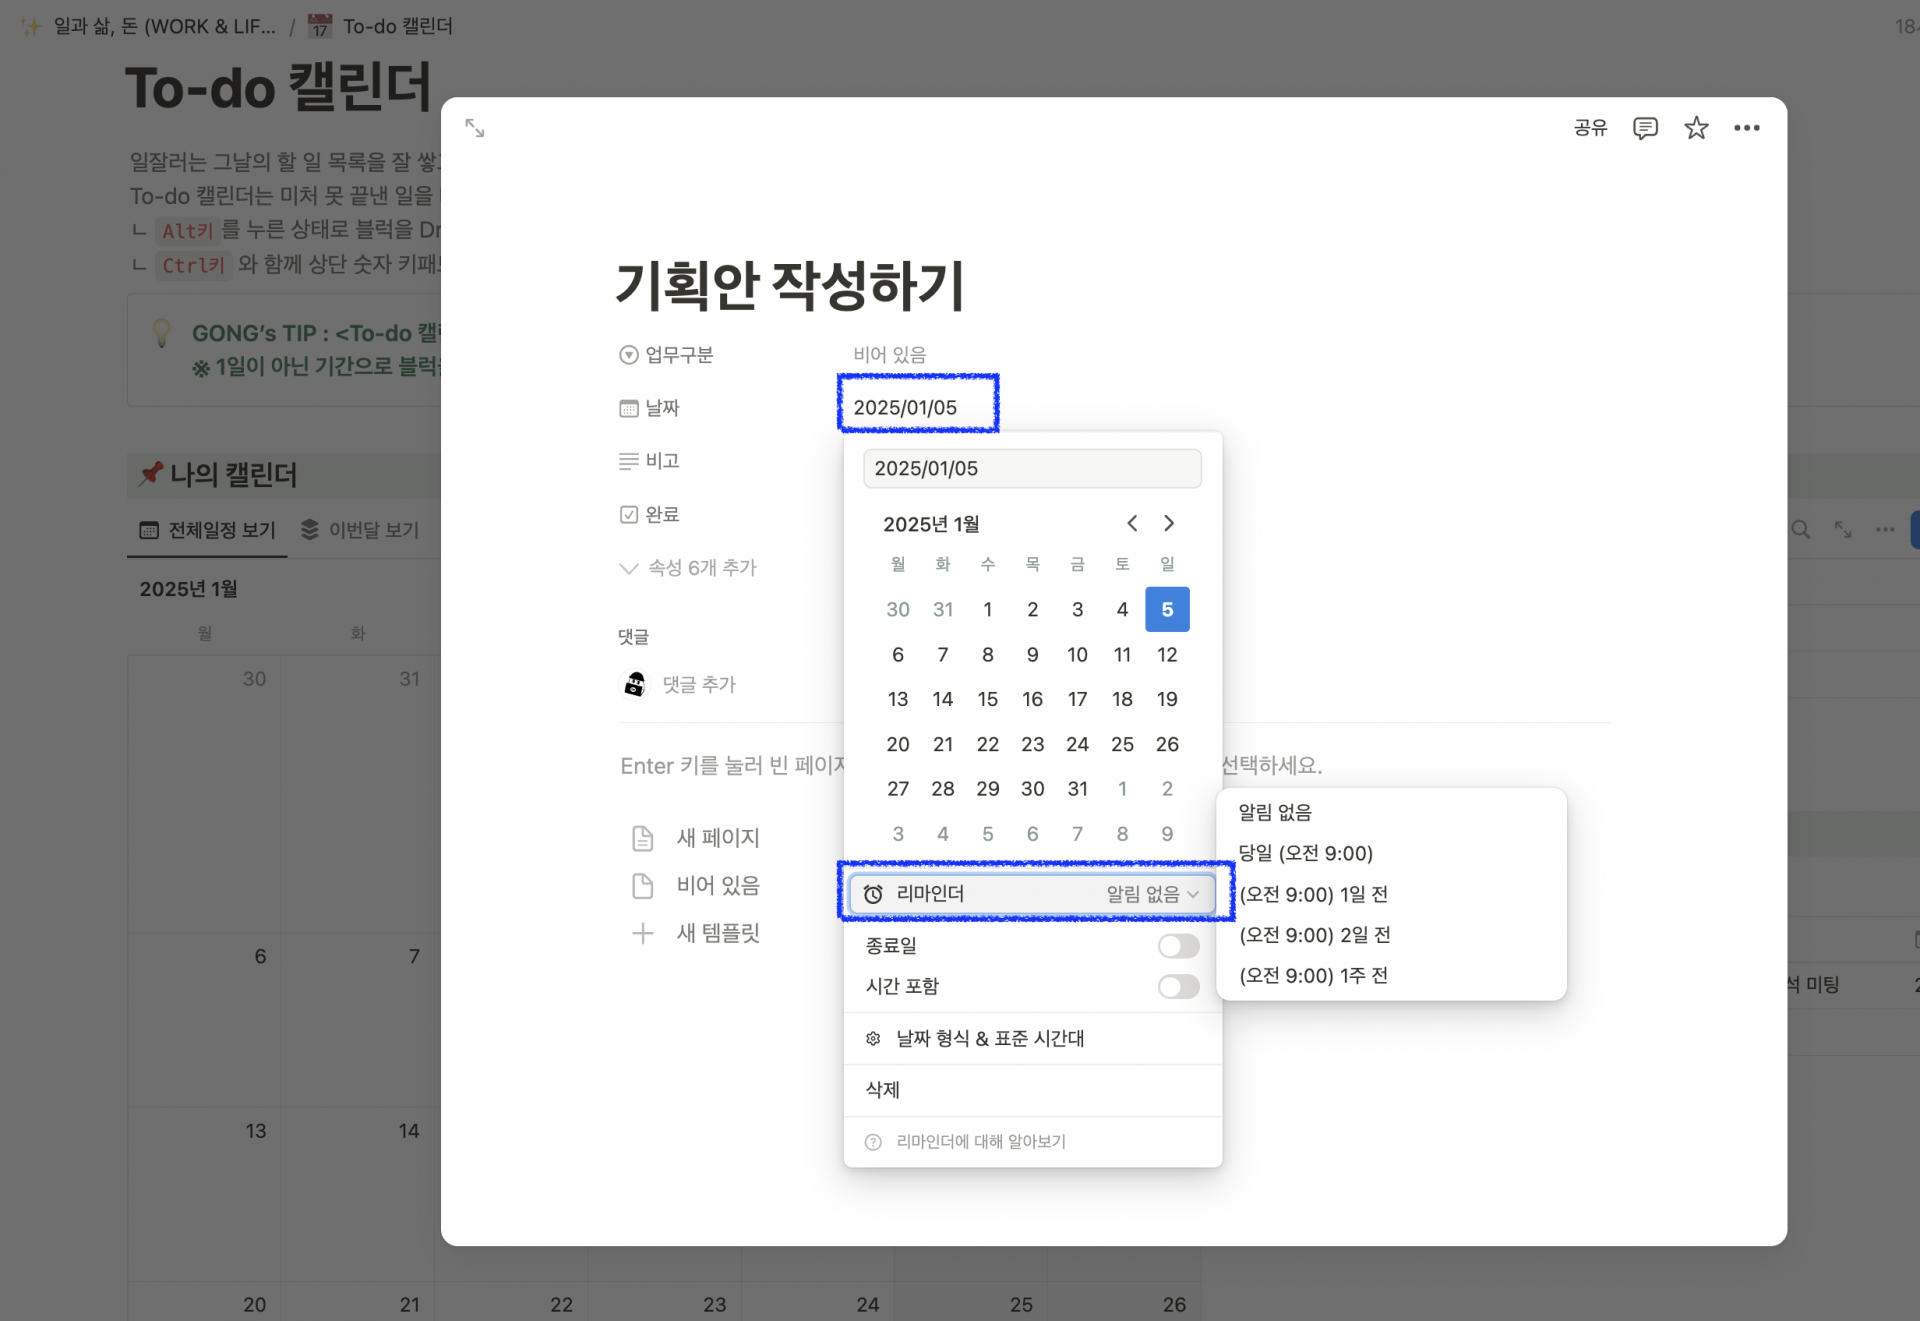
Task: Open the 리마인더에 대해 알아보기 link
Action: [x=978, y=1141]
